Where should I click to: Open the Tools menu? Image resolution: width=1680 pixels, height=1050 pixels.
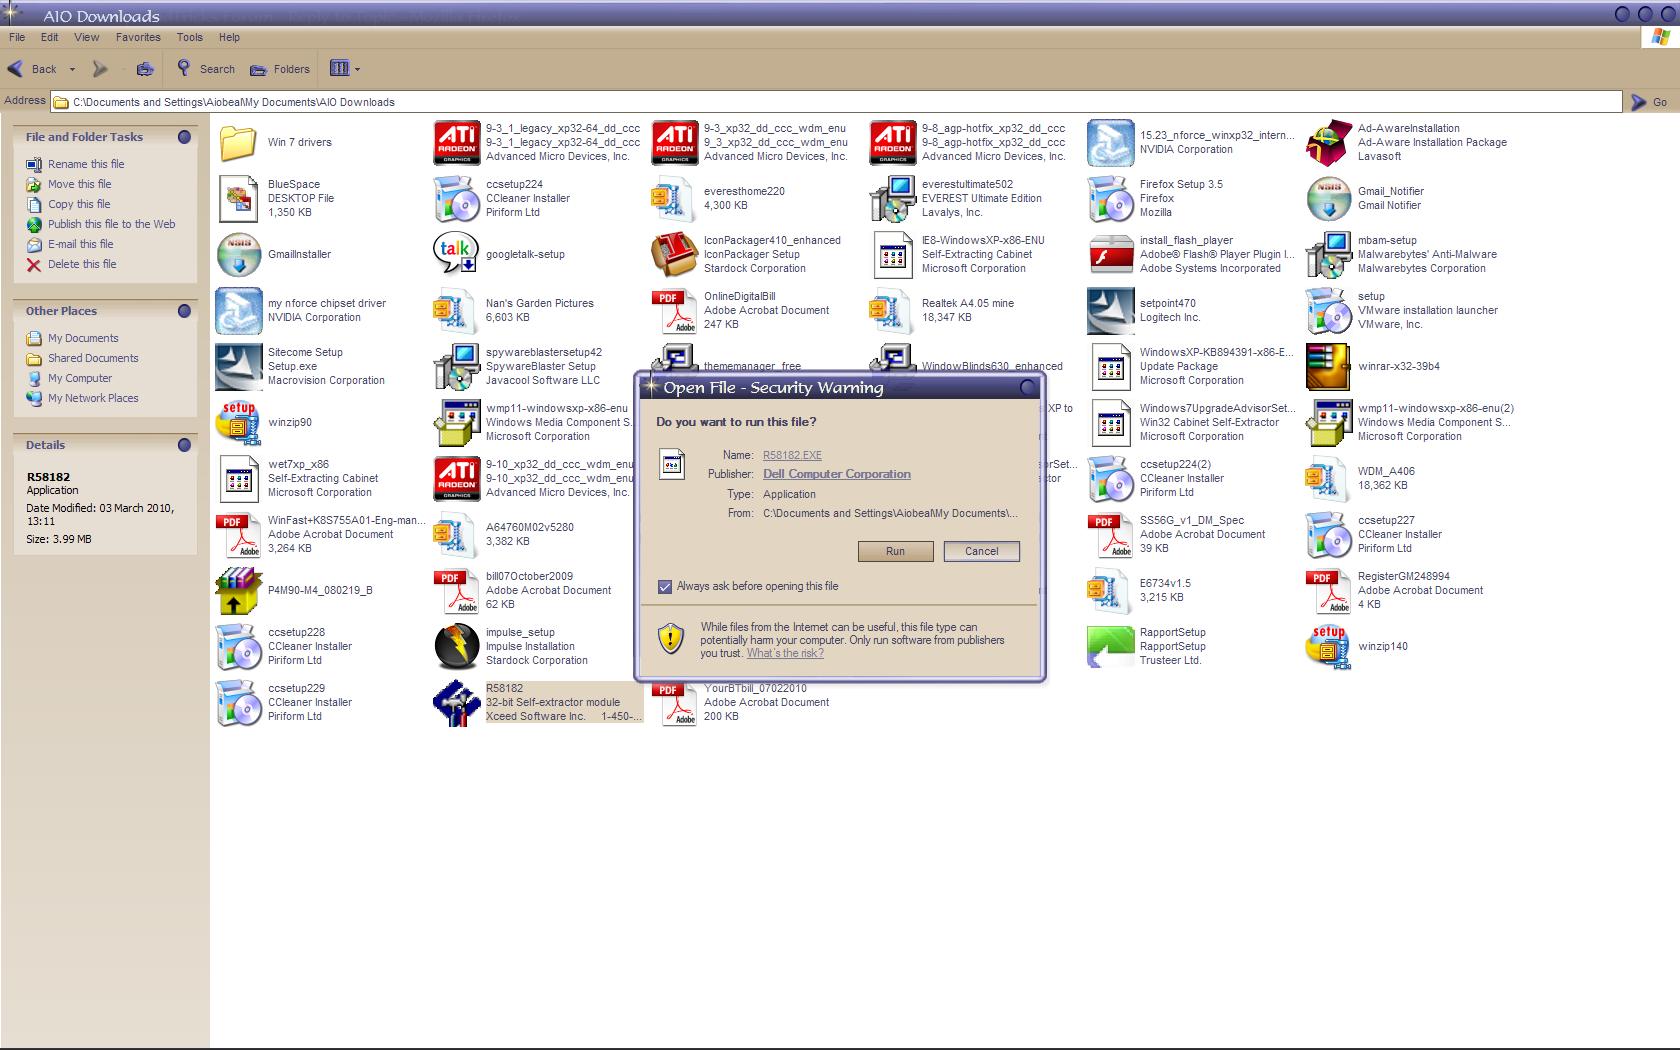[x=190, y=37]
